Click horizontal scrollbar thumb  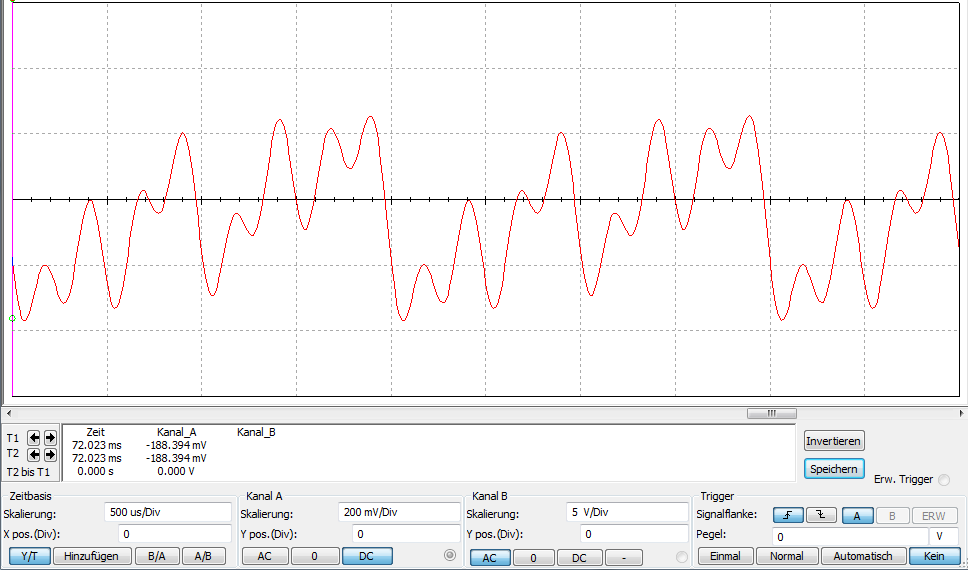click(772, 413)
